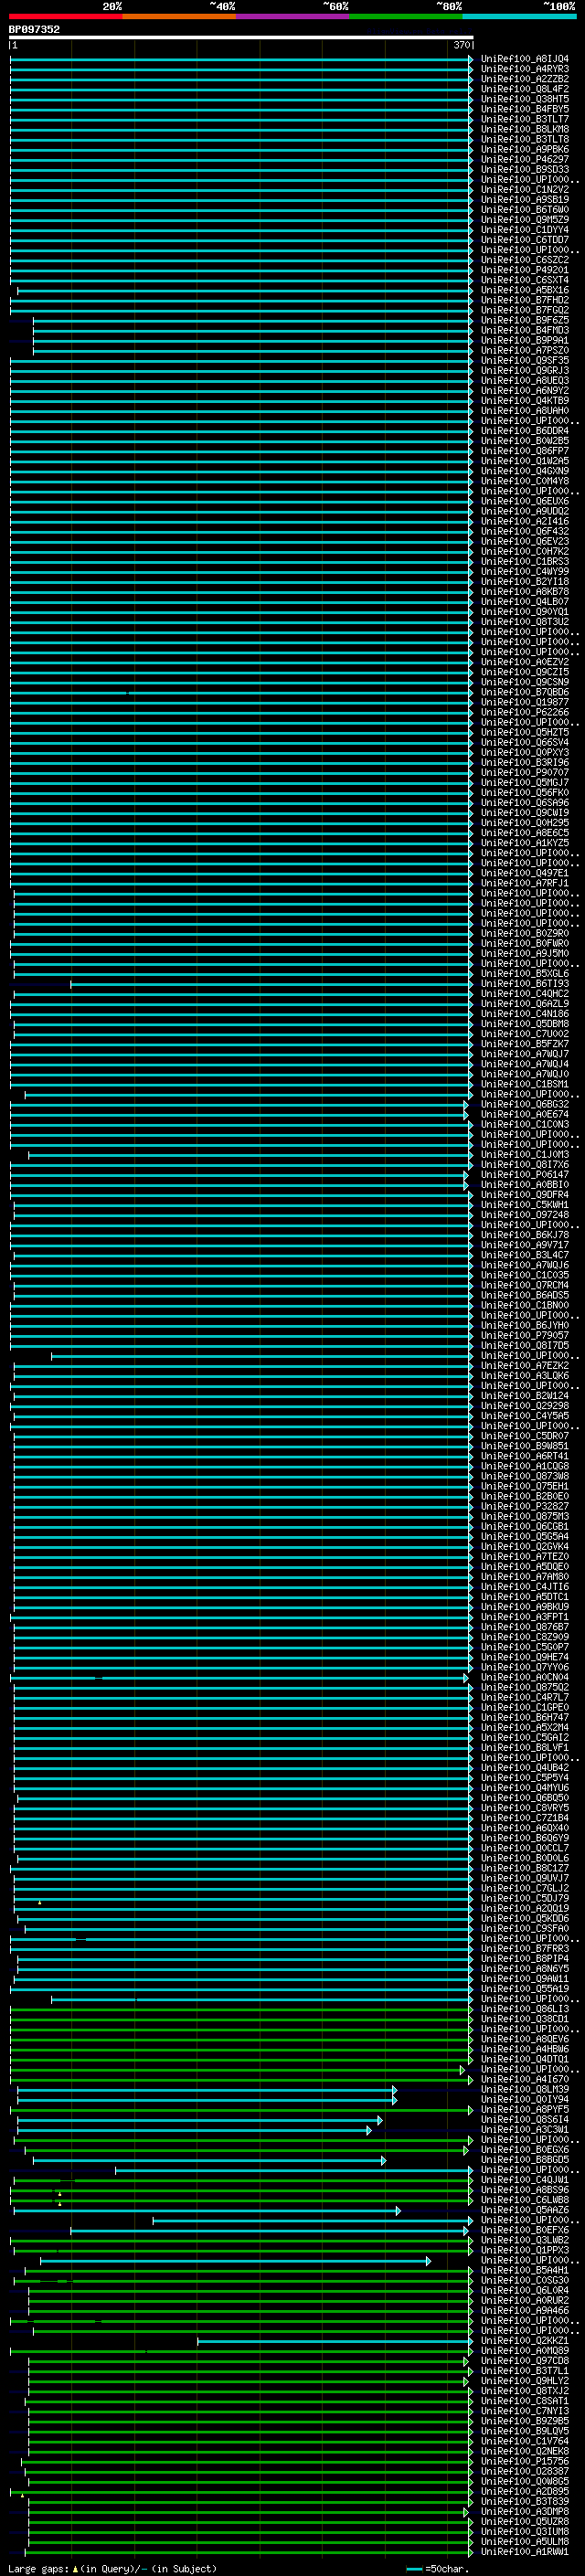
Task: Click label UniRef100_A7PSZ0
Action: point(525,350)
